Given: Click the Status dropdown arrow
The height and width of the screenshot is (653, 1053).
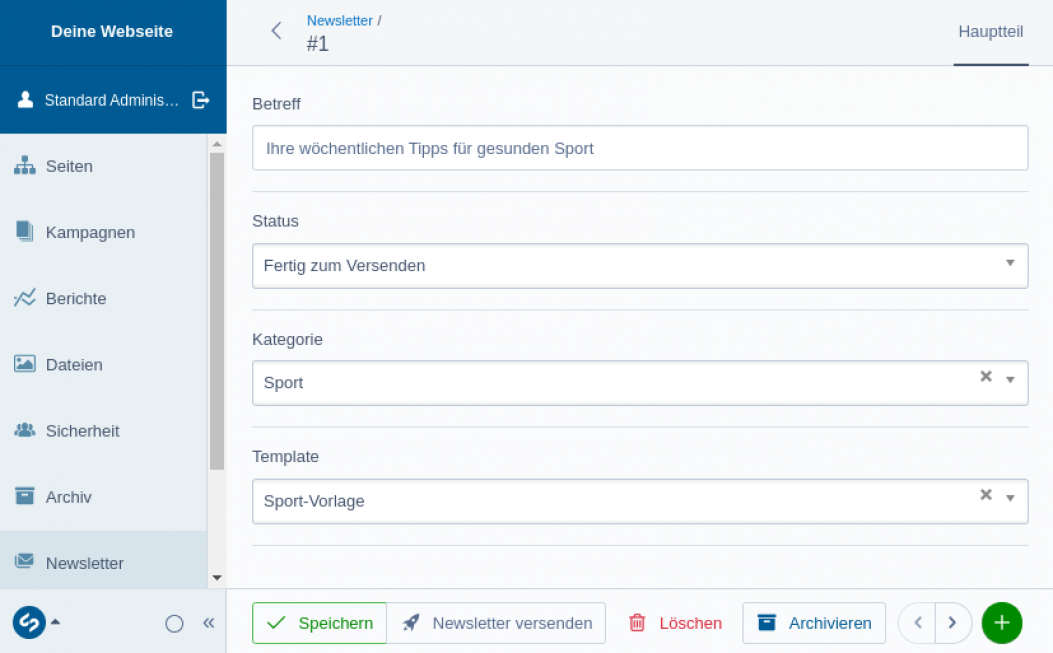Looking at the screenshot, I should coord(1010,263).
